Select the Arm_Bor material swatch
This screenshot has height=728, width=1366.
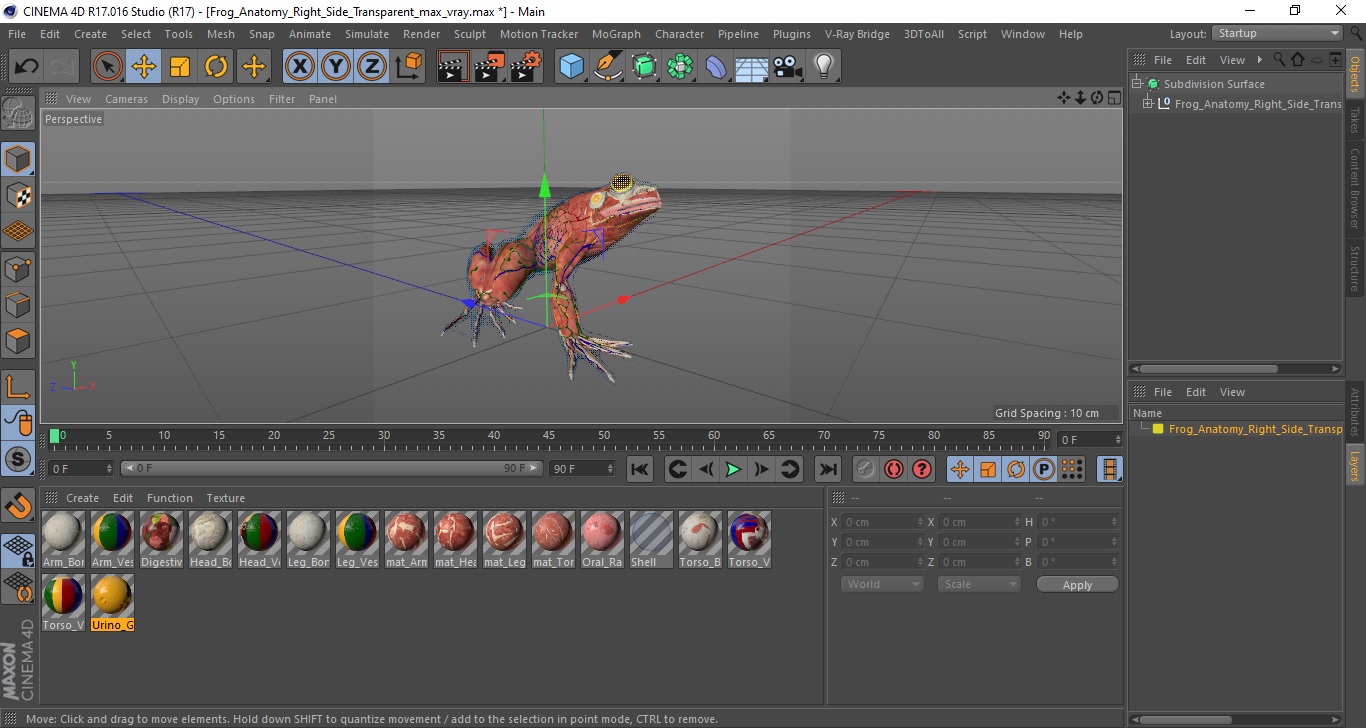click(x=63, y=540)
